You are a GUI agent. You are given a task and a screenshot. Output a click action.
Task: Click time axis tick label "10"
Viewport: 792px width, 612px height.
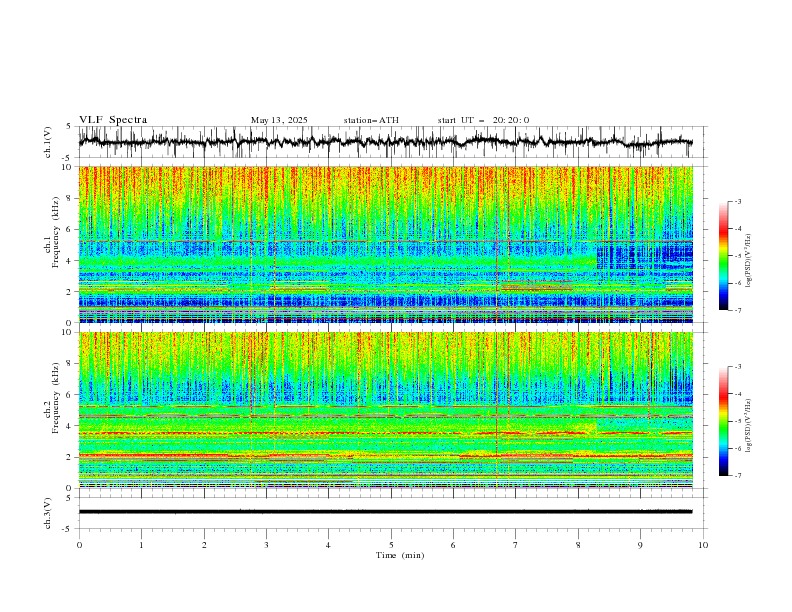pos(703,545)
